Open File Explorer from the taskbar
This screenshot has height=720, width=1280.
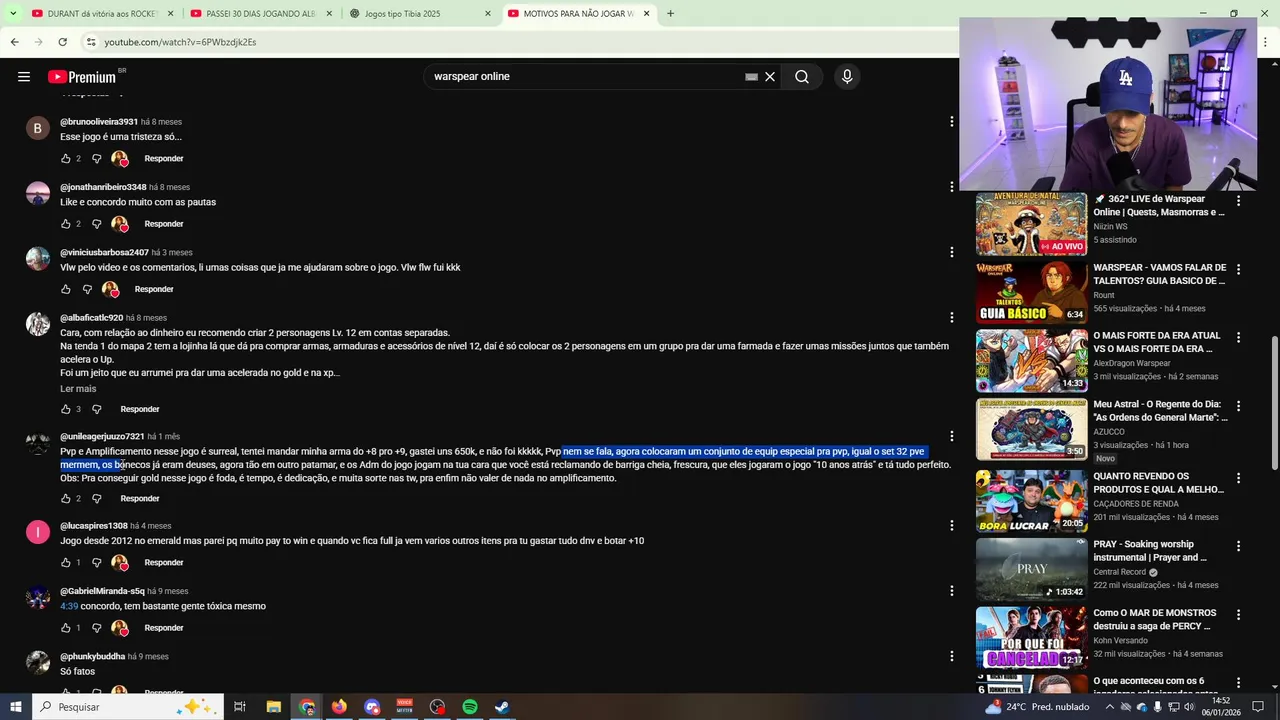click(273, 707)
